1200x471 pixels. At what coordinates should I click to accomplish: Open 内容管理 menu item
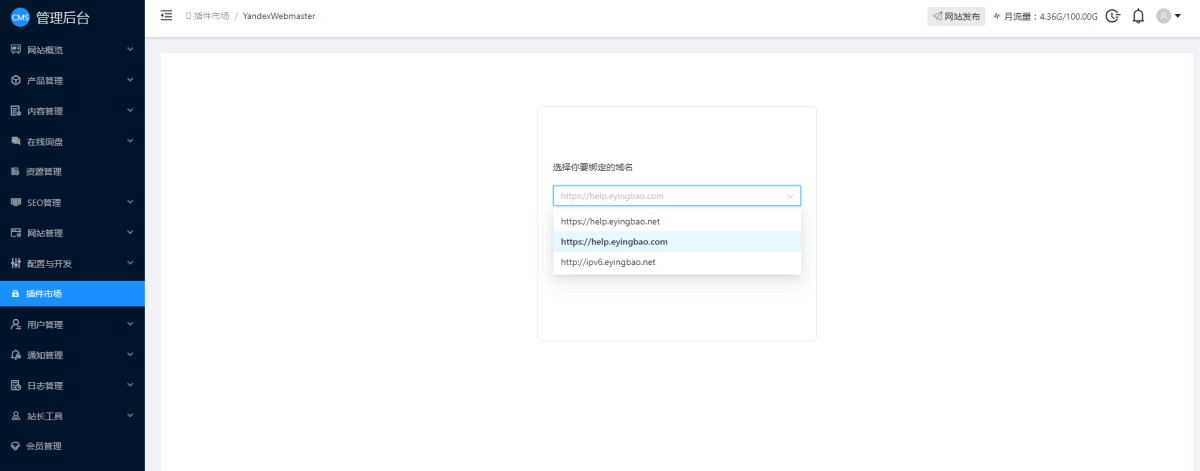72,110
